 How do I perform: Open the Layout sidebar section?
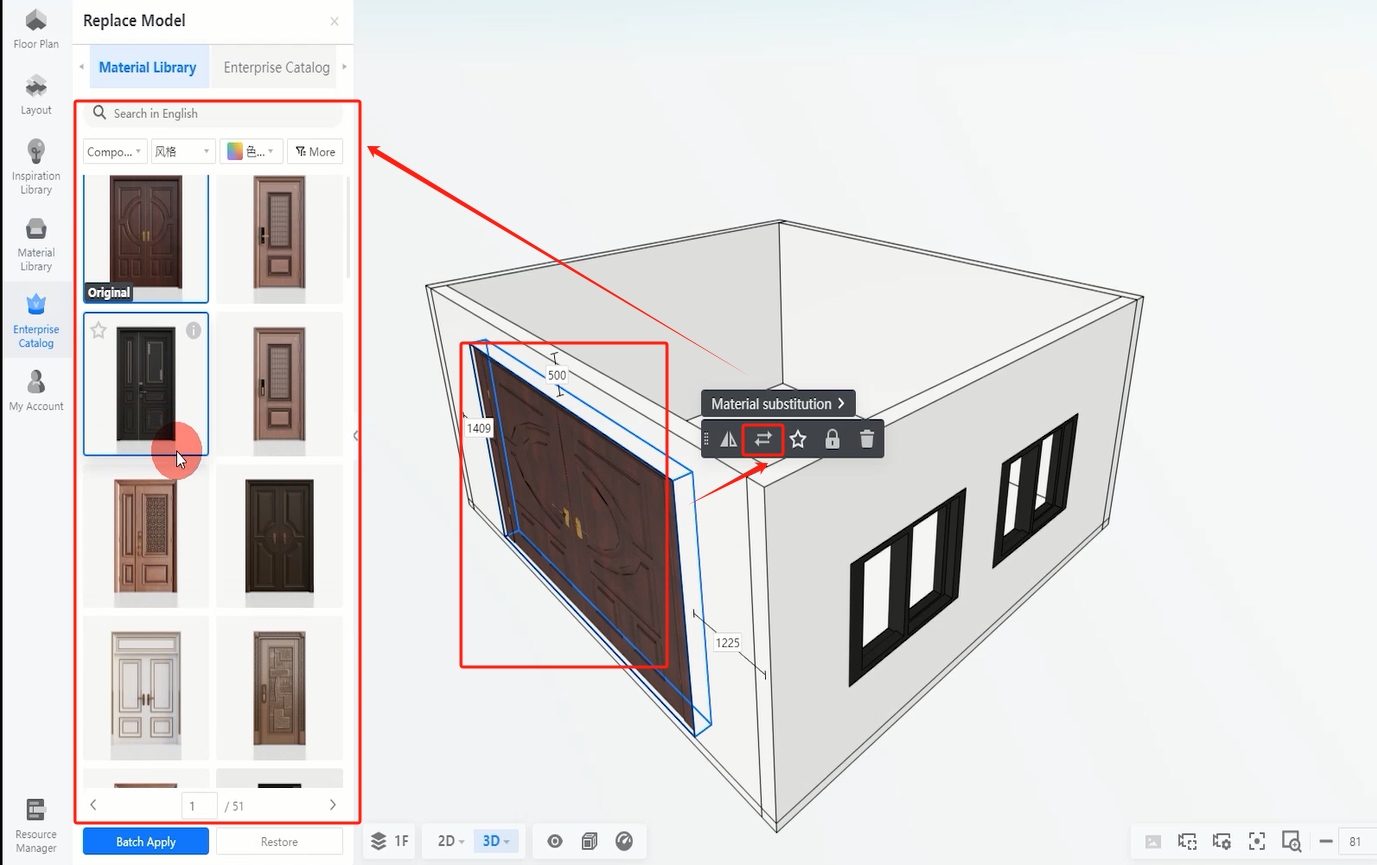pos(36,94)
